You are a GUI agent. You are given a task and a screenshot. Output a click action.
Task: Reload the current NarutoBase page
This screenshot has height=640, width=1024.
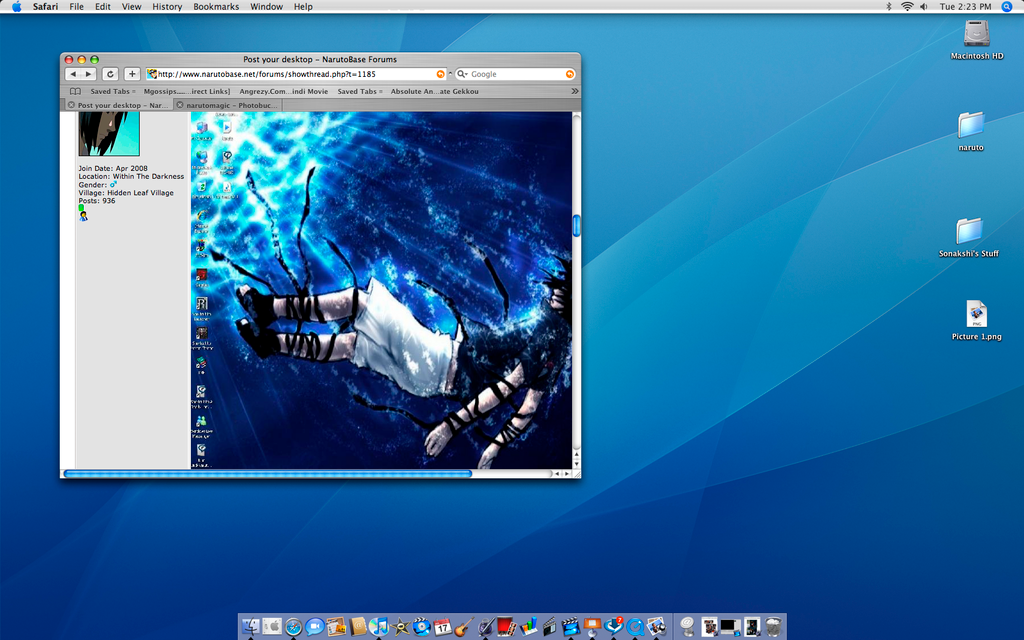pyautogui.click(x=110, y=74)
